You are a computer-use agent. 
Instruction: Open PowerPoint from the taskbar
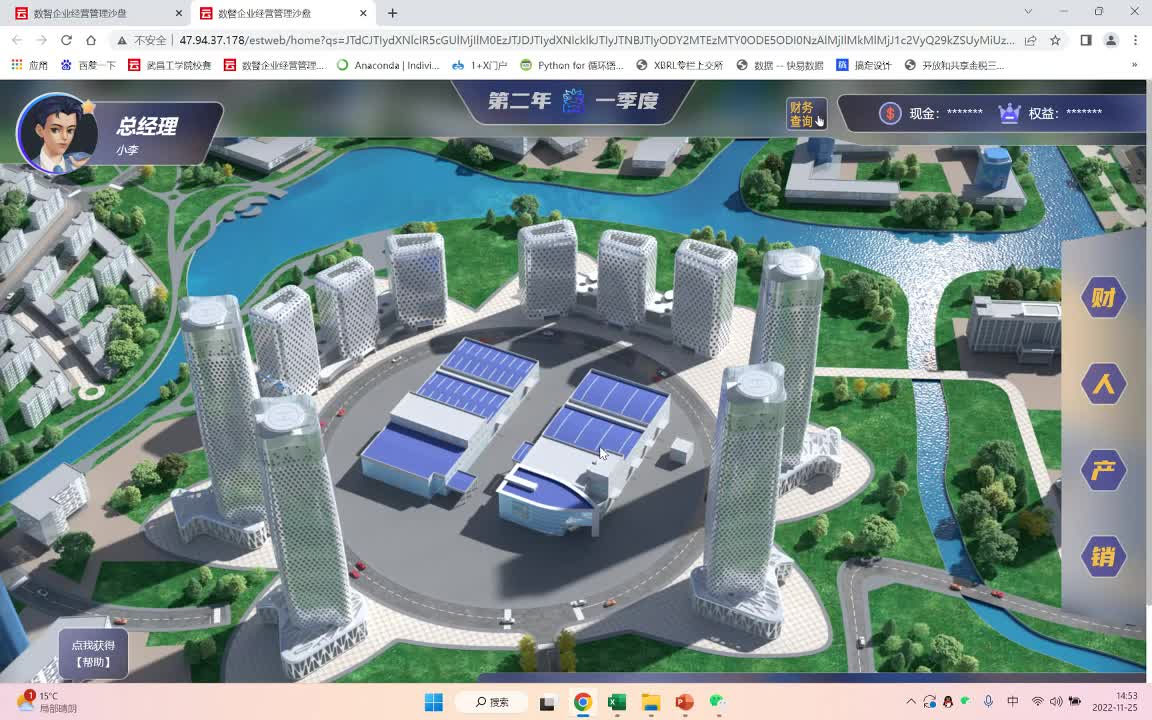pyautogui.click(x=684, y=702)
